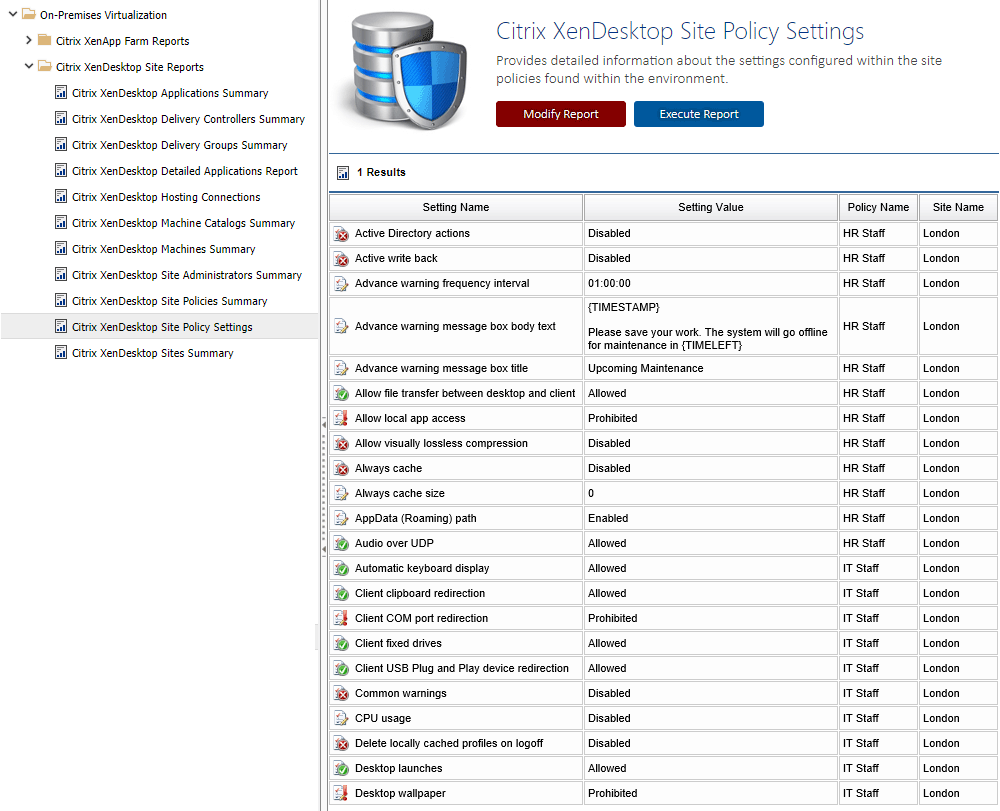Select Citrix XenDesktop Delivery Groups Summary

click(179, 145)
